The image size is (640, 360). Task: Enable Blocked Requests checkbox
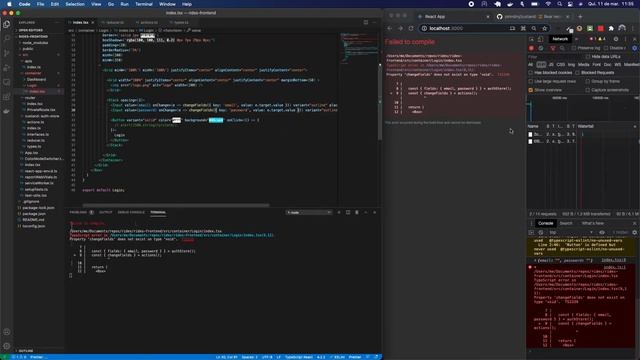coord(578,73)
